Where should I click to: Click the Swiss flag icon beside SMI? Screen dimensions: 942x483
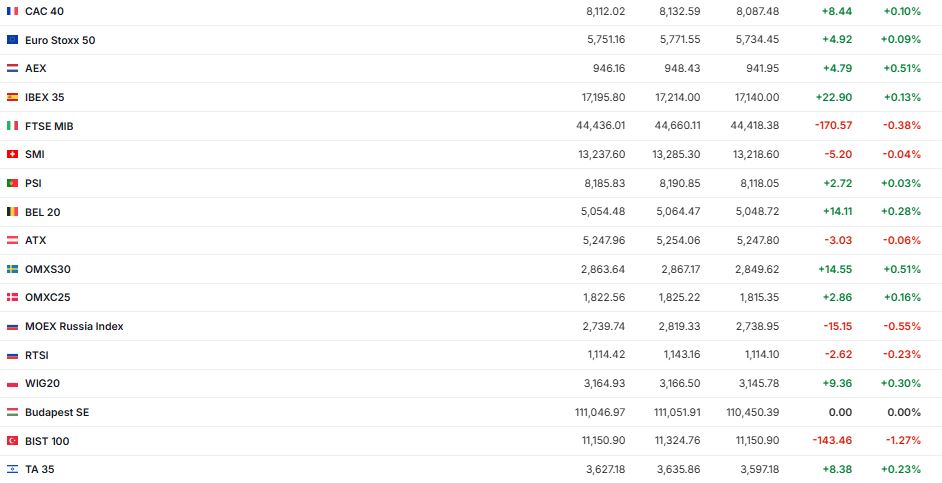pos(12,154)
